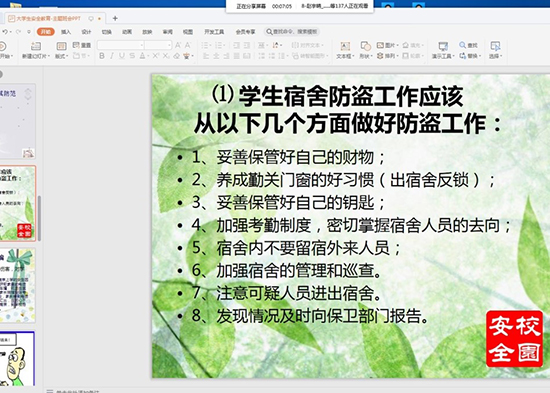Viewport: 550px width, 393px height.
Task: Click the New Slide icon
Action: click(x=36, y=46)
